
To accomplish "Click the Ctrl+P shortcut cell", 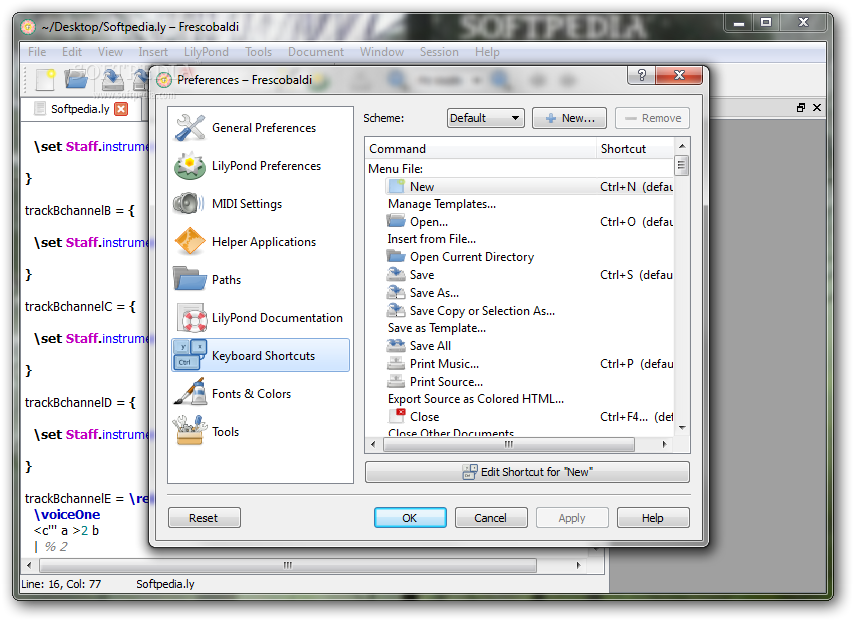I will tap(636, 363).
